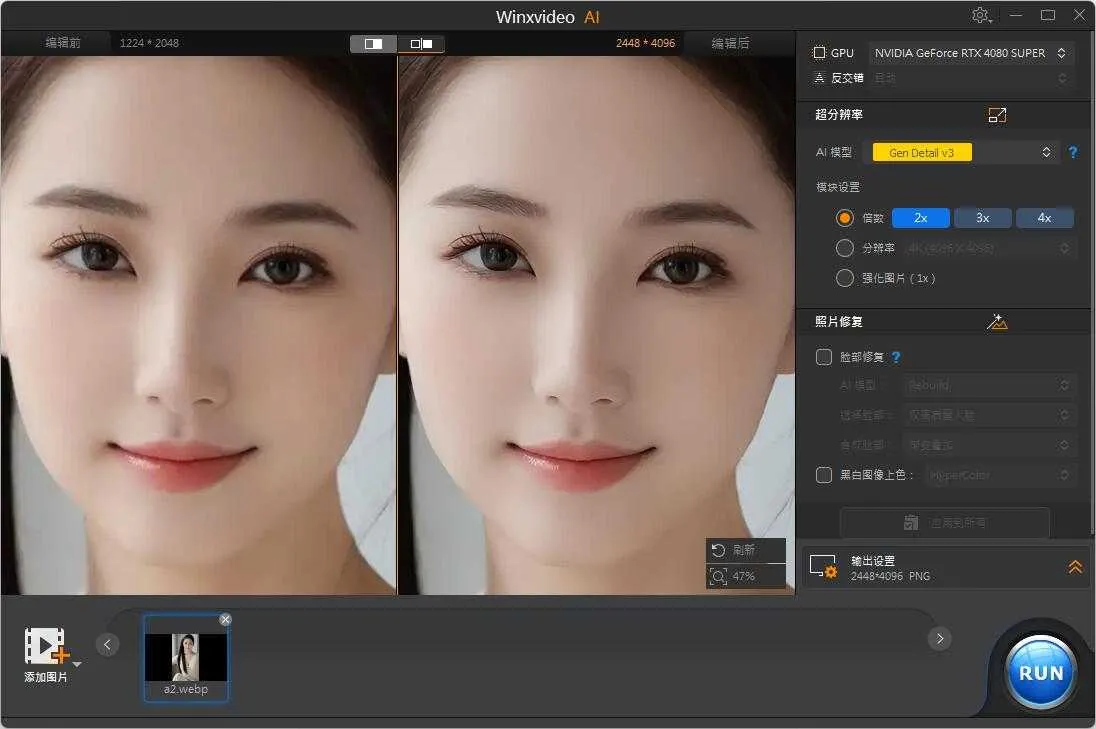The image size is (1096, 729).
Task: Click the 2448 * 4096 output resolution text
Action: [x=645, y=43]
